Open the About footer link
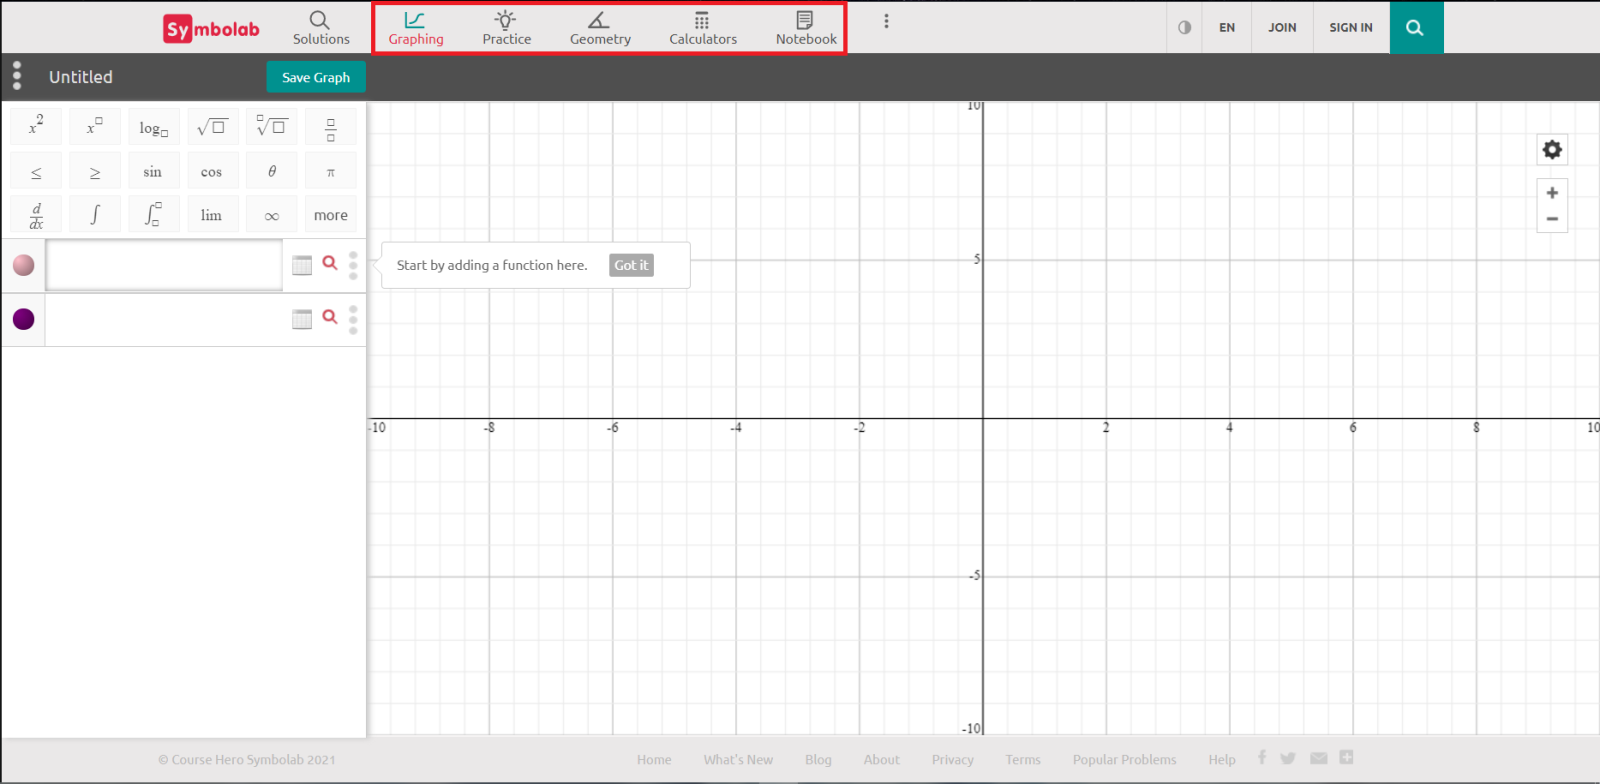The height and width of the screenshot is (784, 1600). [882, 760]
